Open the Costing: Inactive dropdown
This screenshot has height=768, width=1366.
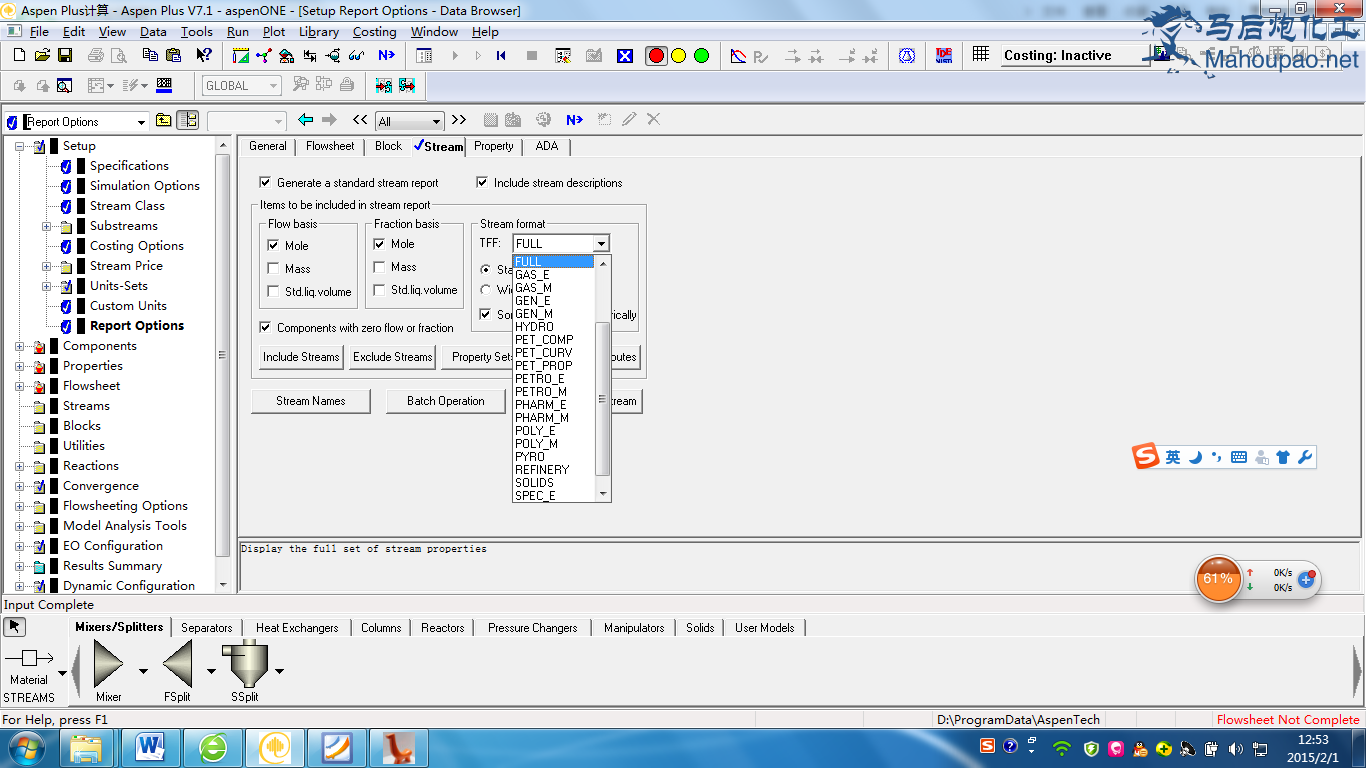coord(1075,55)
